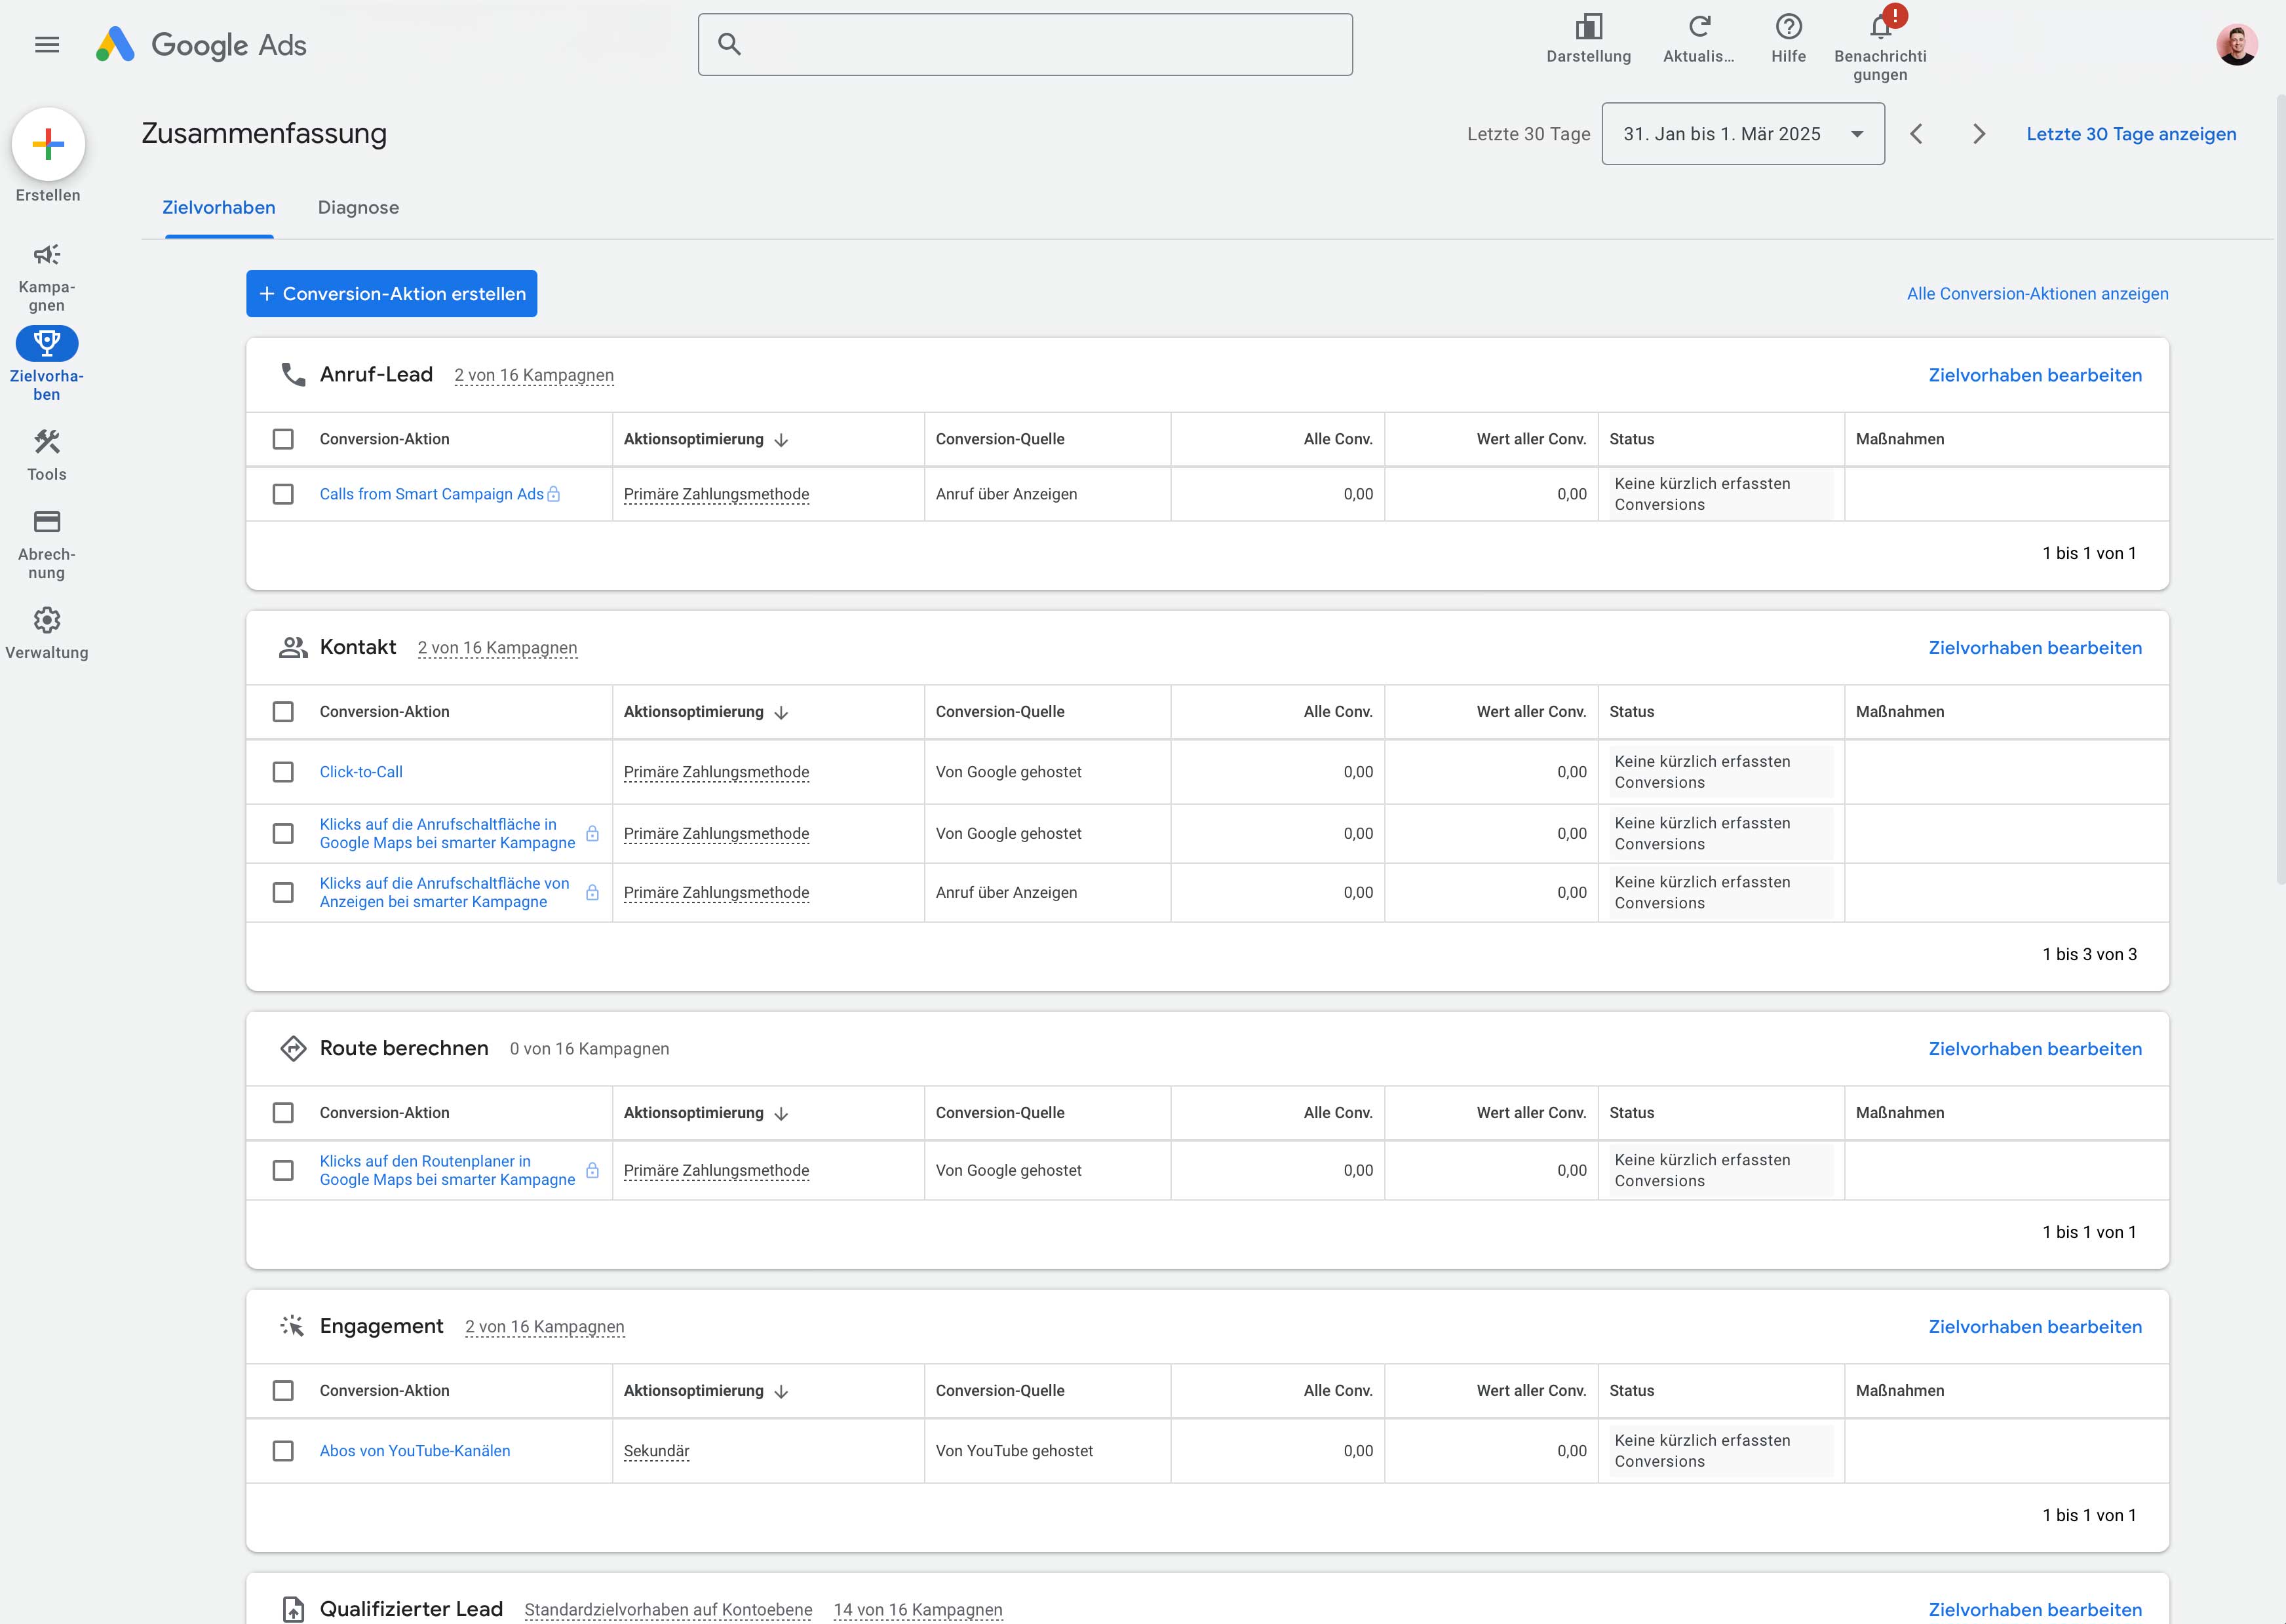Click the Hilfe question mark icon
The height and width of the screenshot is (1624, 2286).
pyautogui.click(x=1788, y=27)
